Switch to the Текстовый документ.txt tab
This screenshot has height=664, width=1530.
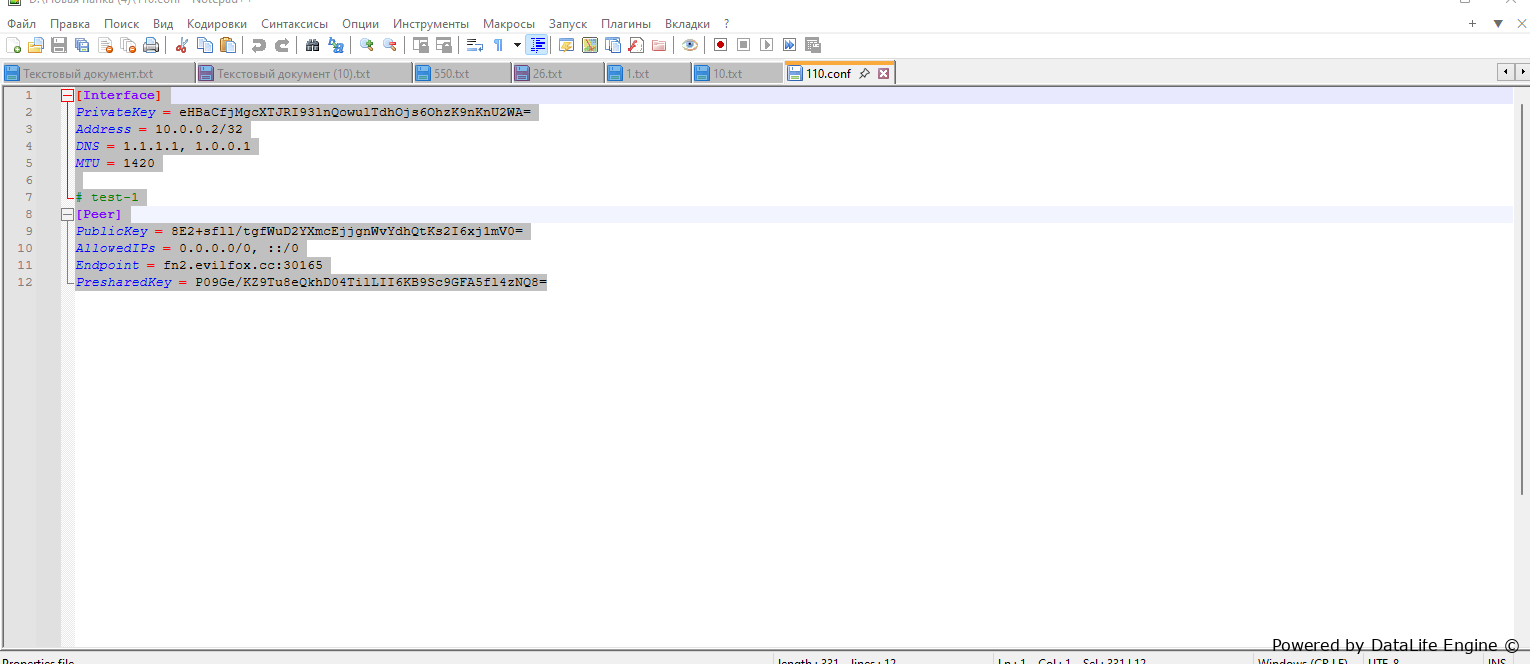tap(98, 73)
